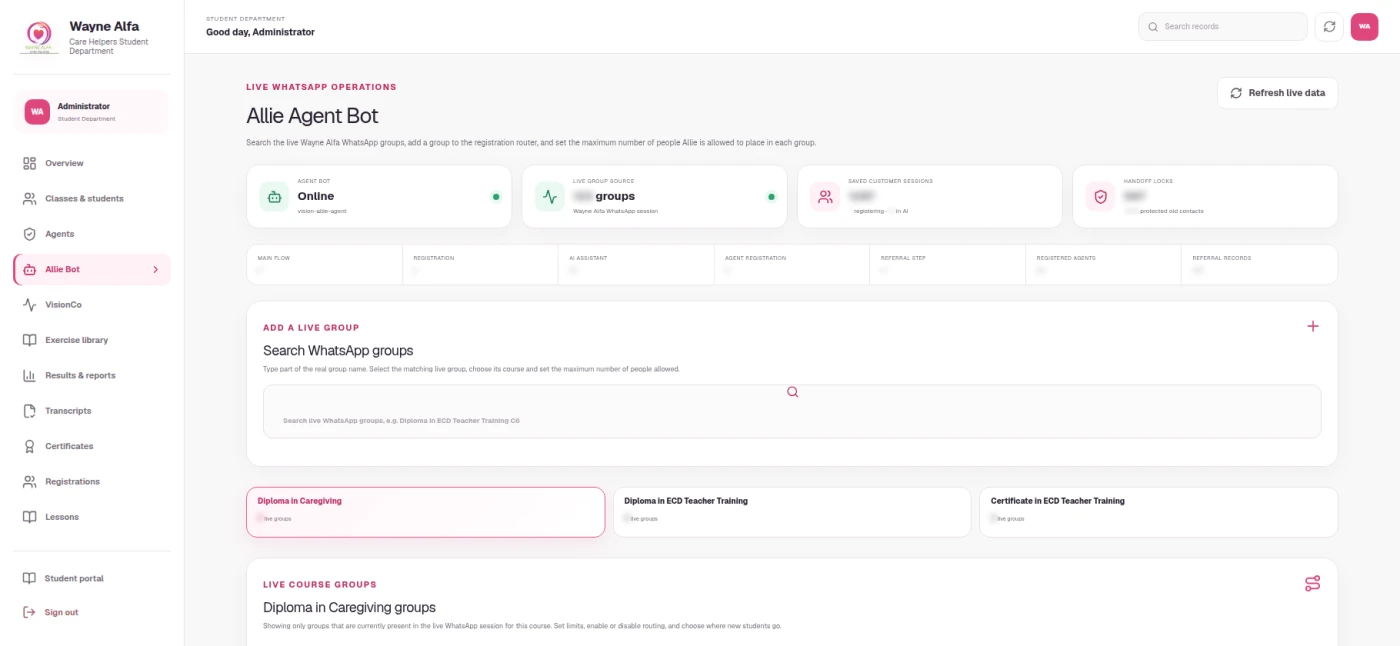
Task: Open the Certificates menu item
Action: [x=92, y=446]
